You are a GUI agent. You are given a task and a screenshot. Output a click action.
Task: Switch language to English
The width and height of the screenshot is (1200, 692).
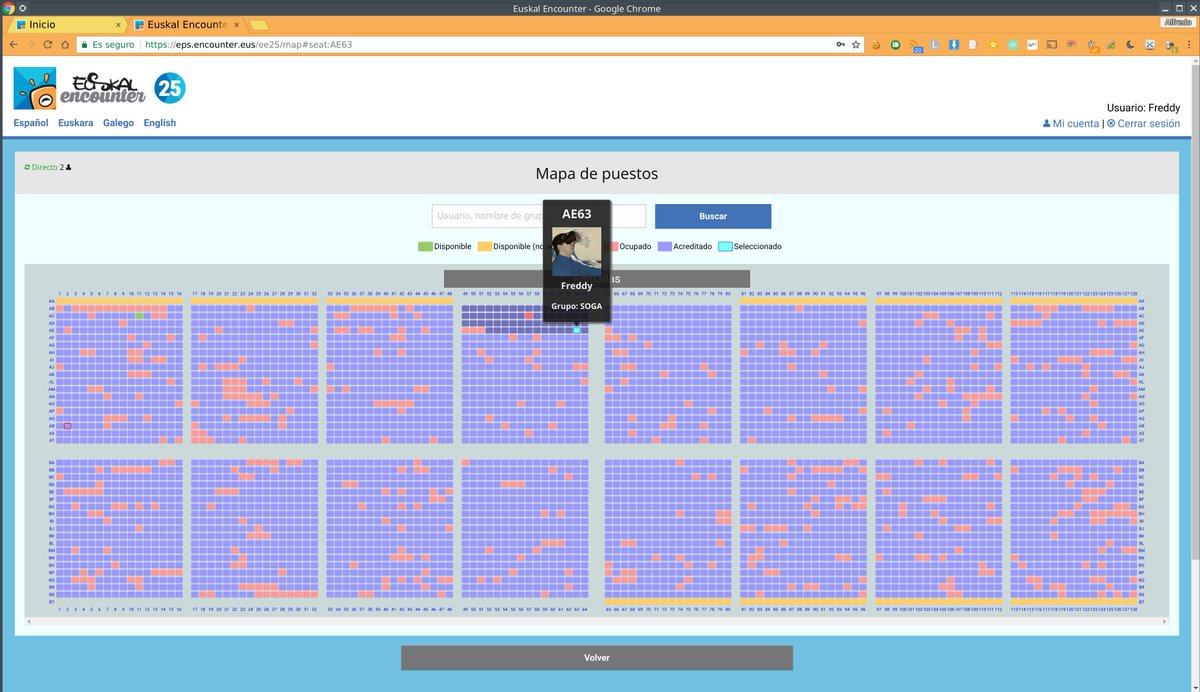[160, 123]
